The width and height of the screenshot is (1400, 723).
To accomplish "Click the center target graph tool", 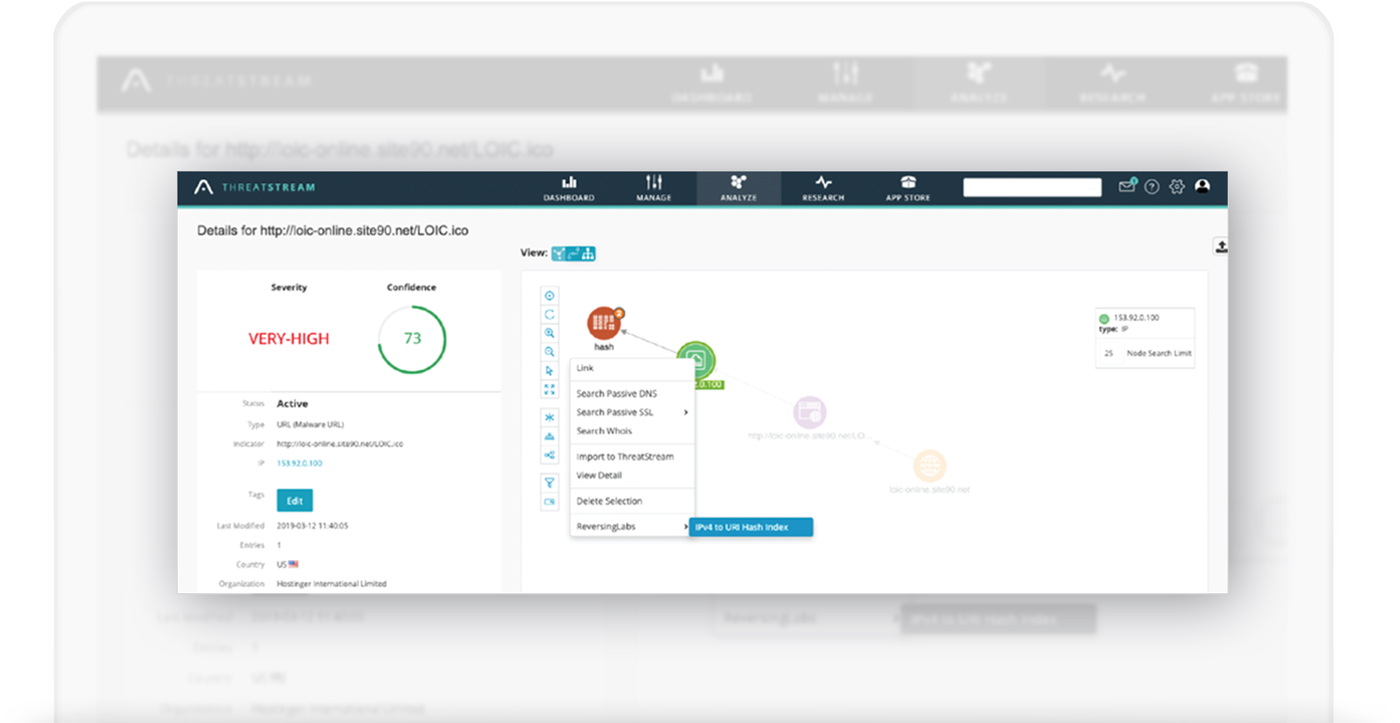I will 549,296.
